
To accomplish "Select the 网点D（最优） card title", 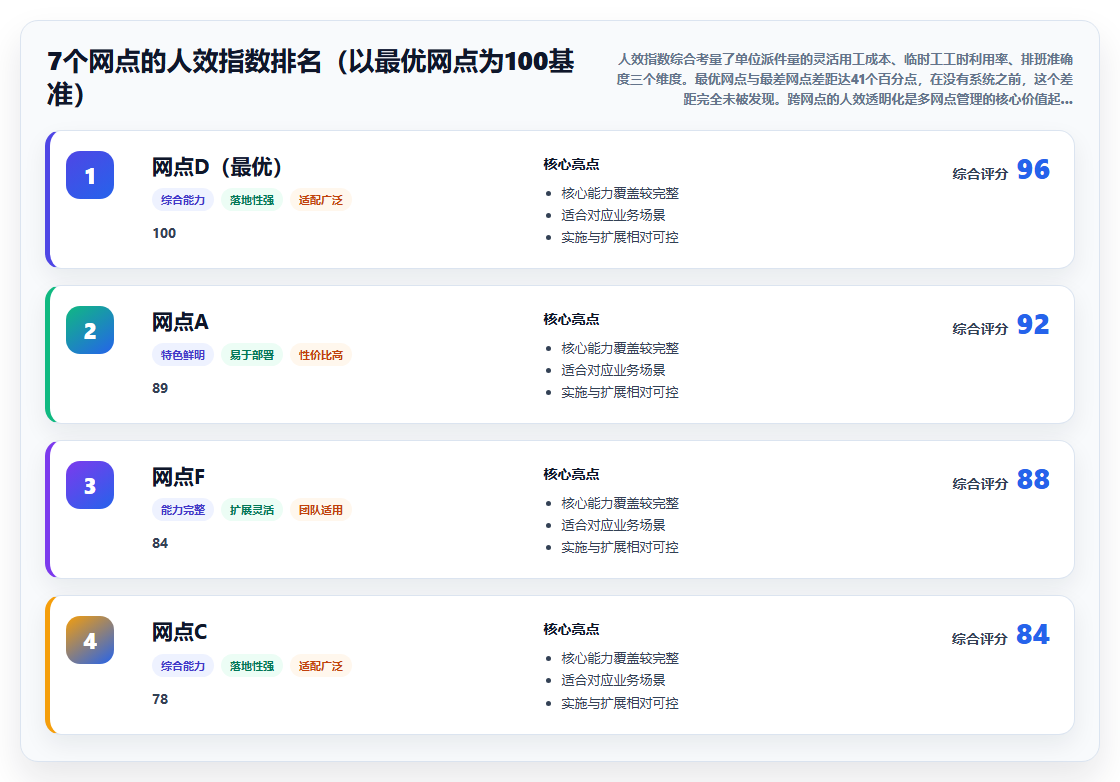I will pyautogui.click(x=217, y=167).
